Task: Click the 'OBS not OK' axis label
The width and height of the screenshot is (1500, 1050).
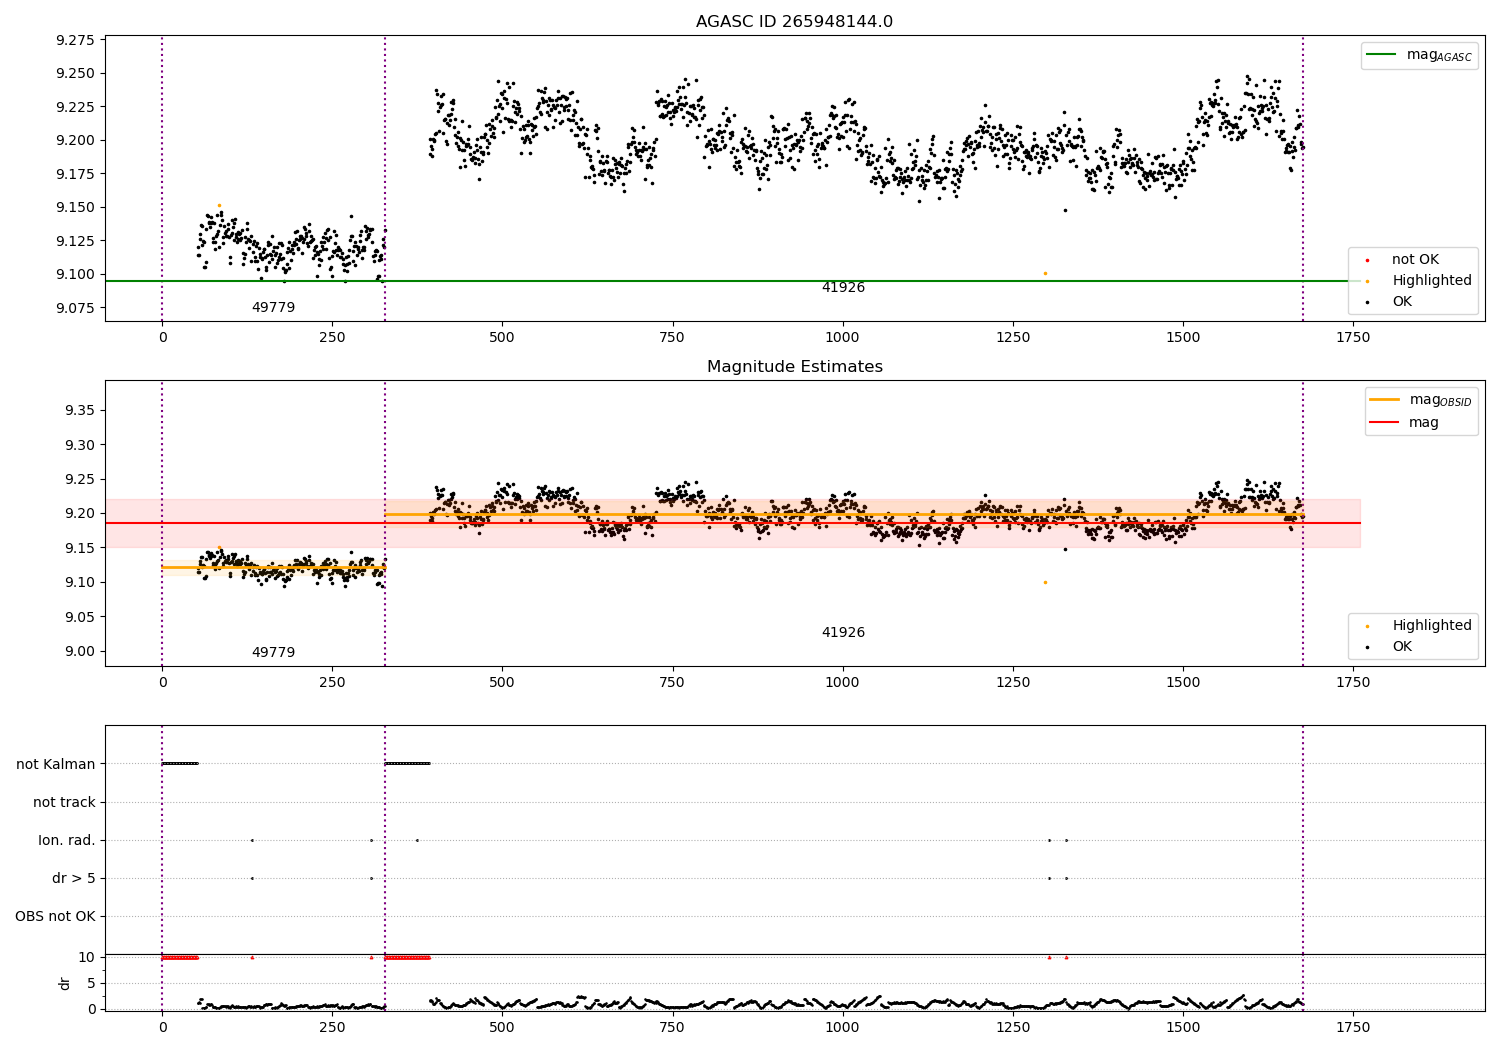Action: click(55, 916)
